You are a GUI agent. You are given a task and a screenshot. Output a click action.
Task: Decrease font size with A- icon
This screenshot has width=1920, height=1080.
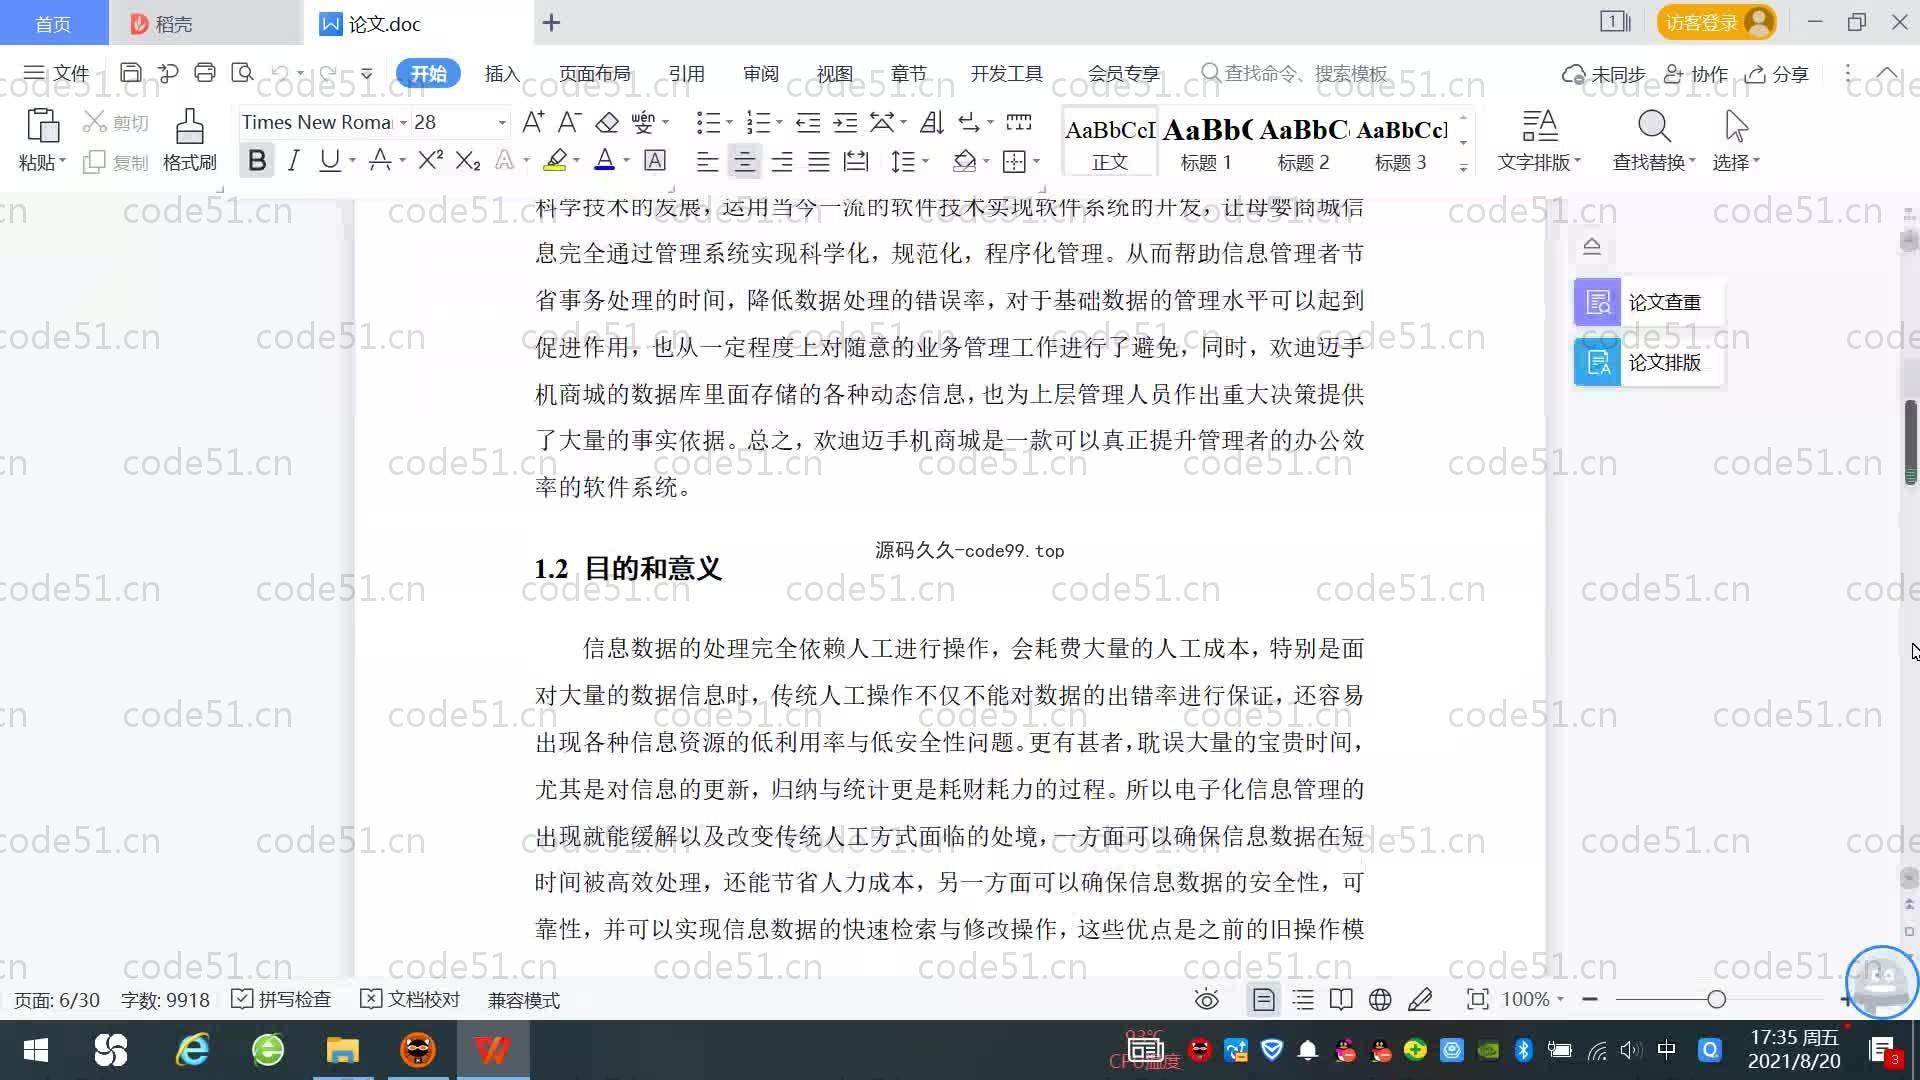point(569,122)
